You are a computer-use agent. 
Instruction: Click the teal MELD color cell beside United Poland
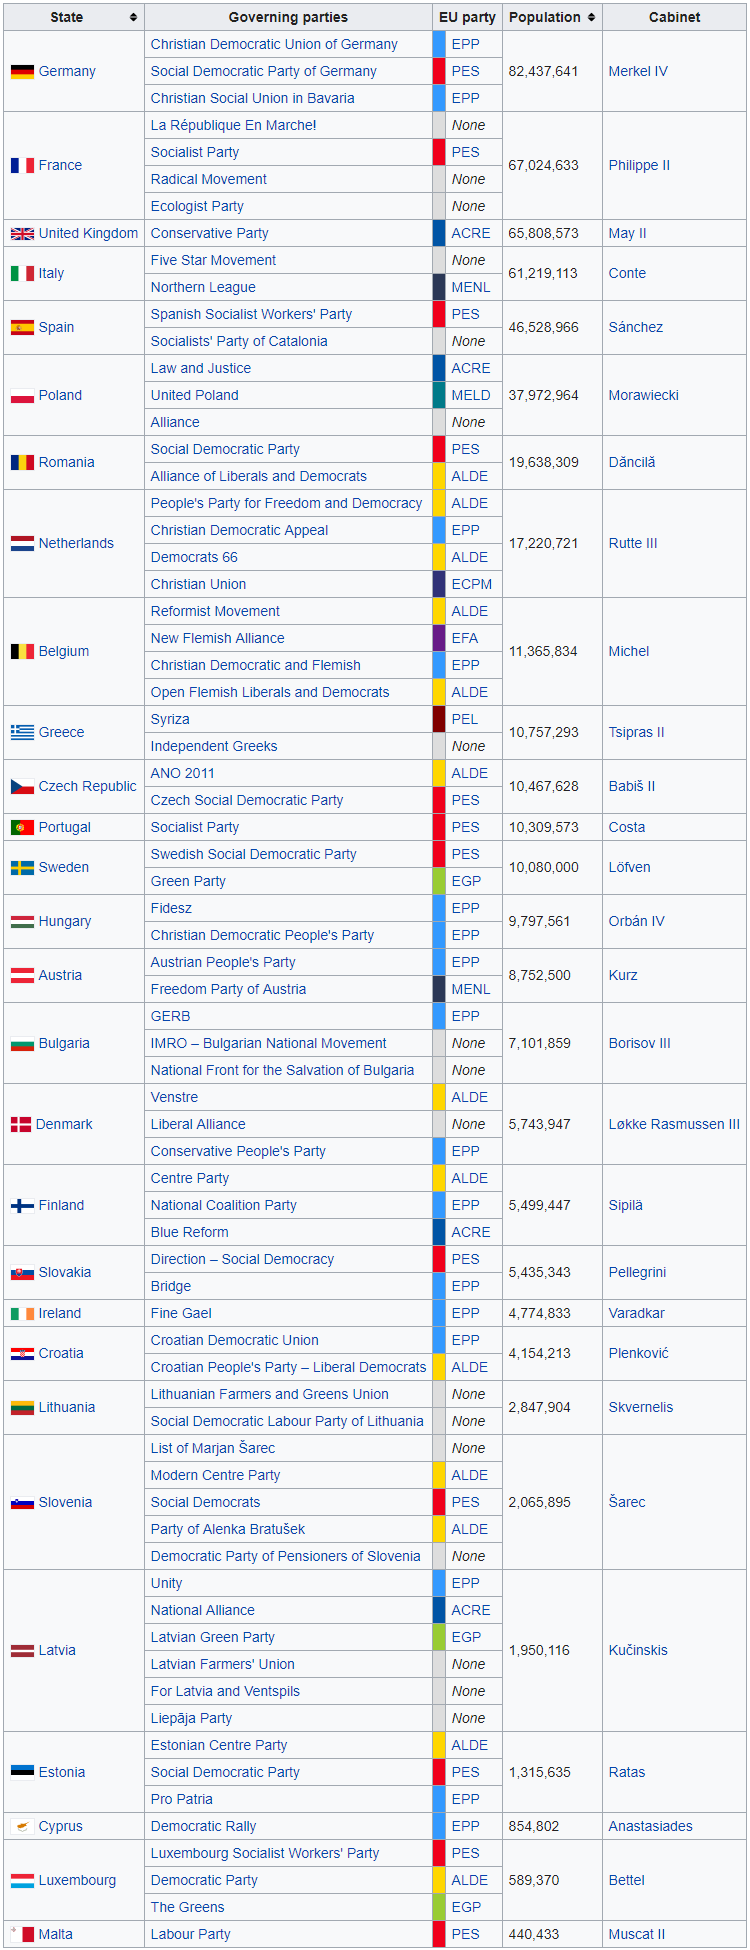pos(439,396)
